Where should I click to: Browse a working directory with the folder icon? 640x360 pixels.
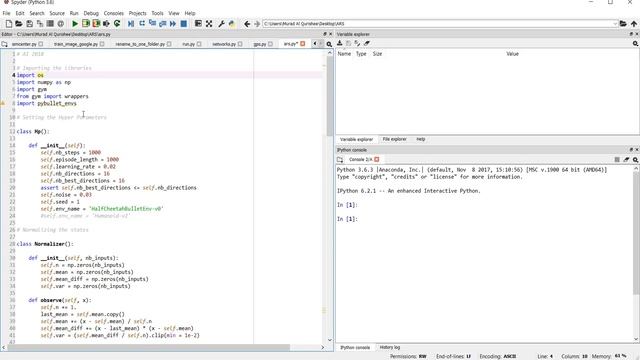(623, 24)
